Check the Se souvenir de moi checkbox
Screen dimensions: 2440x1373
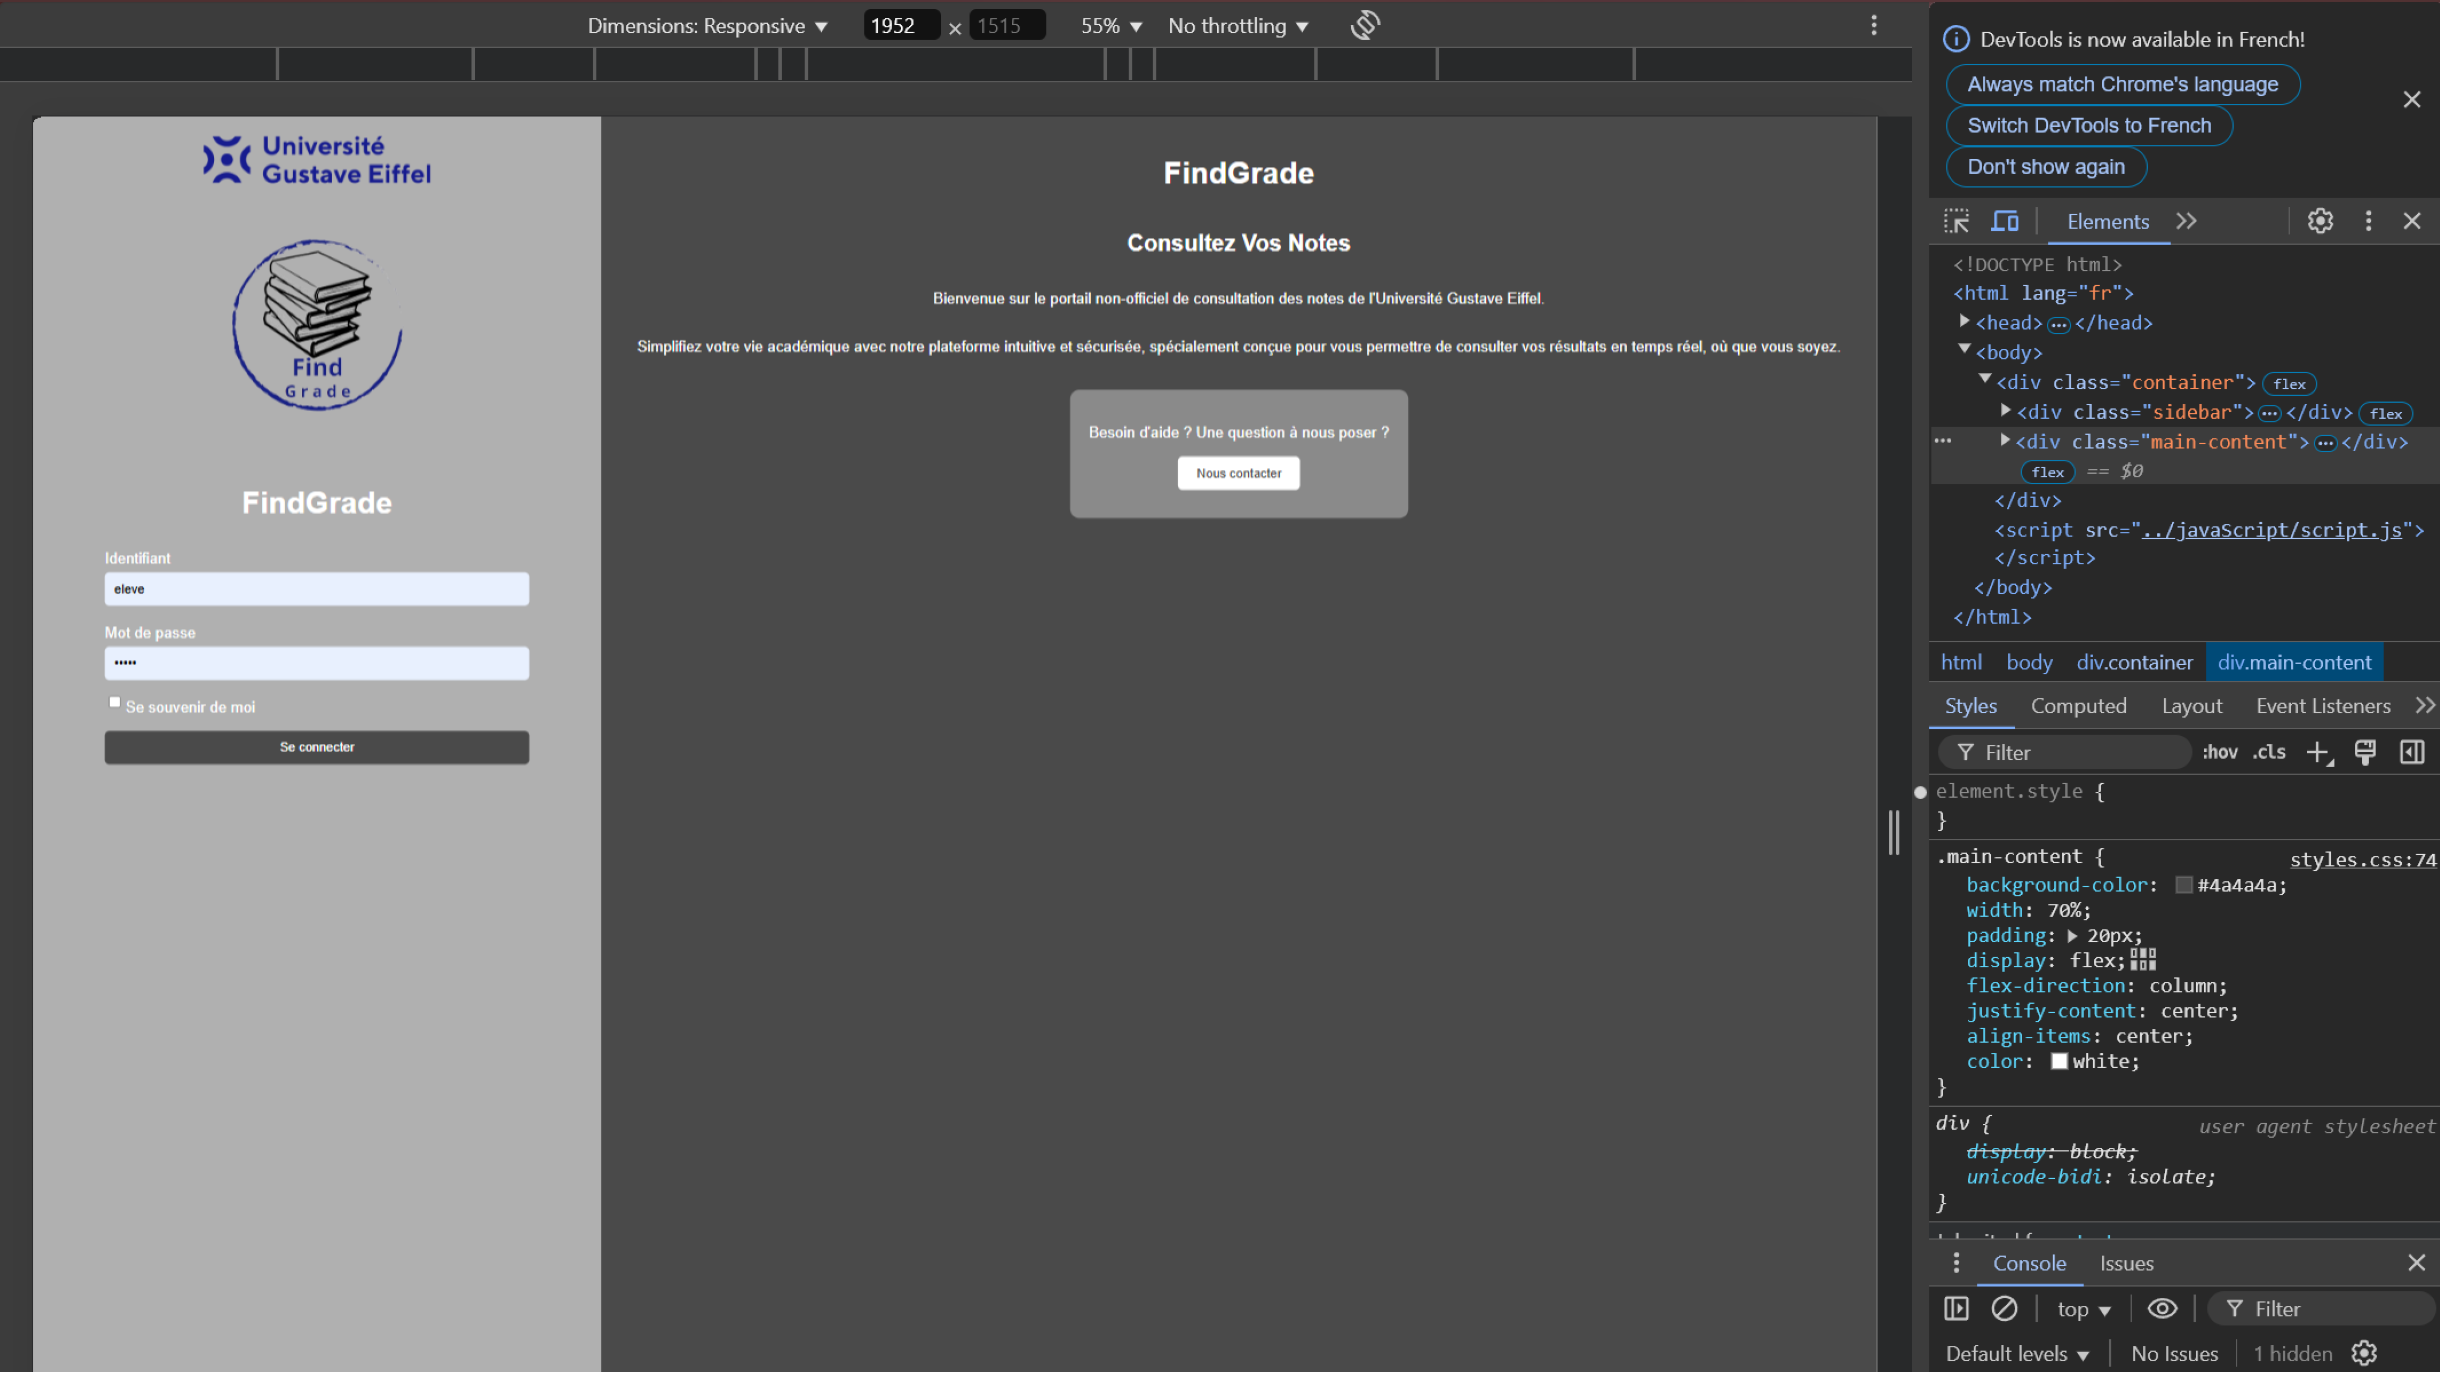coord(115,703)
